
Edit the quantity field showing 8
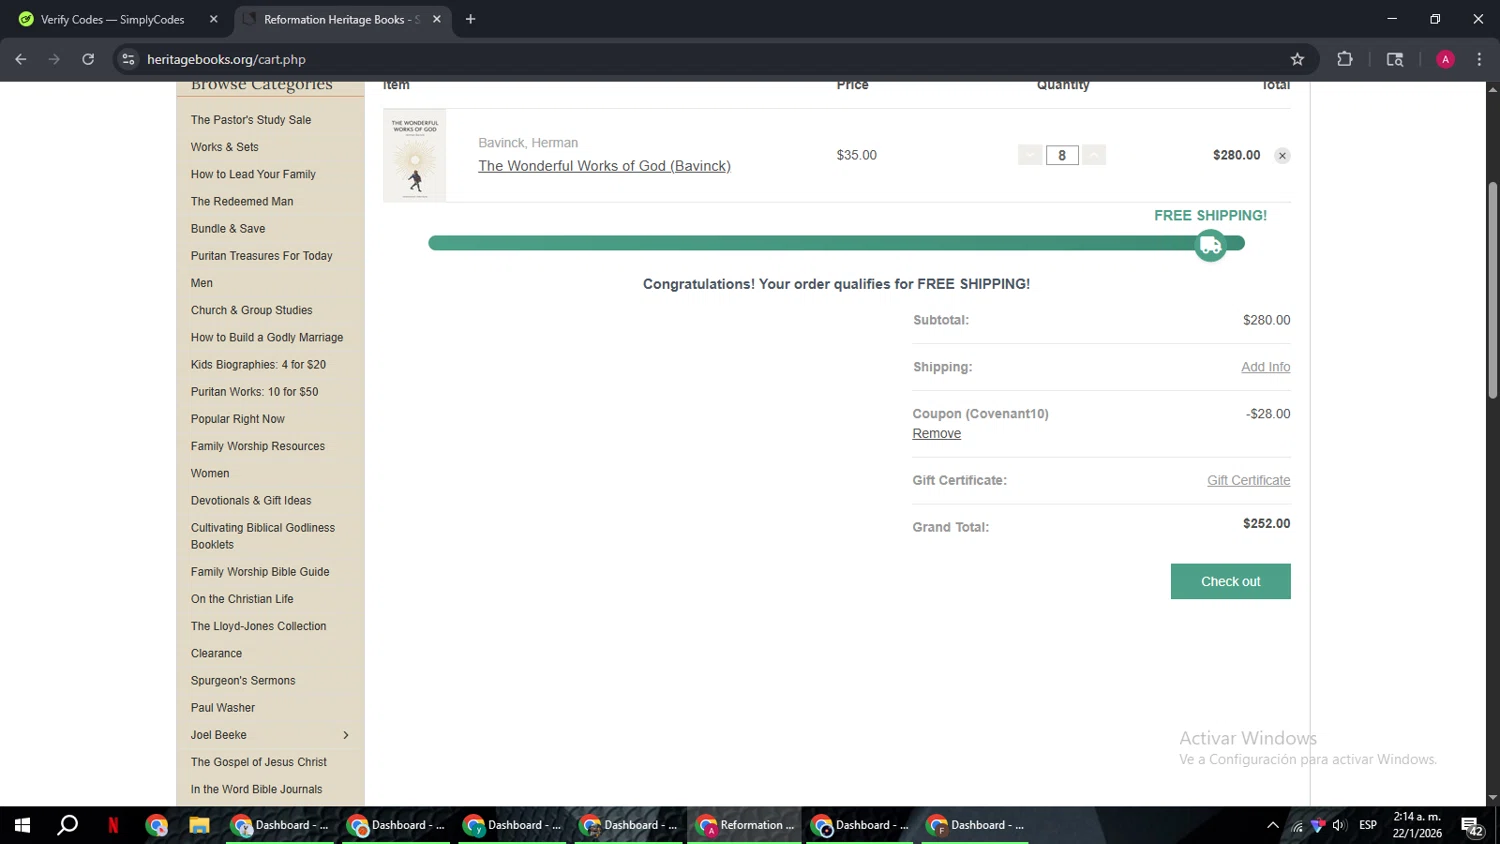click(1062, 155)
